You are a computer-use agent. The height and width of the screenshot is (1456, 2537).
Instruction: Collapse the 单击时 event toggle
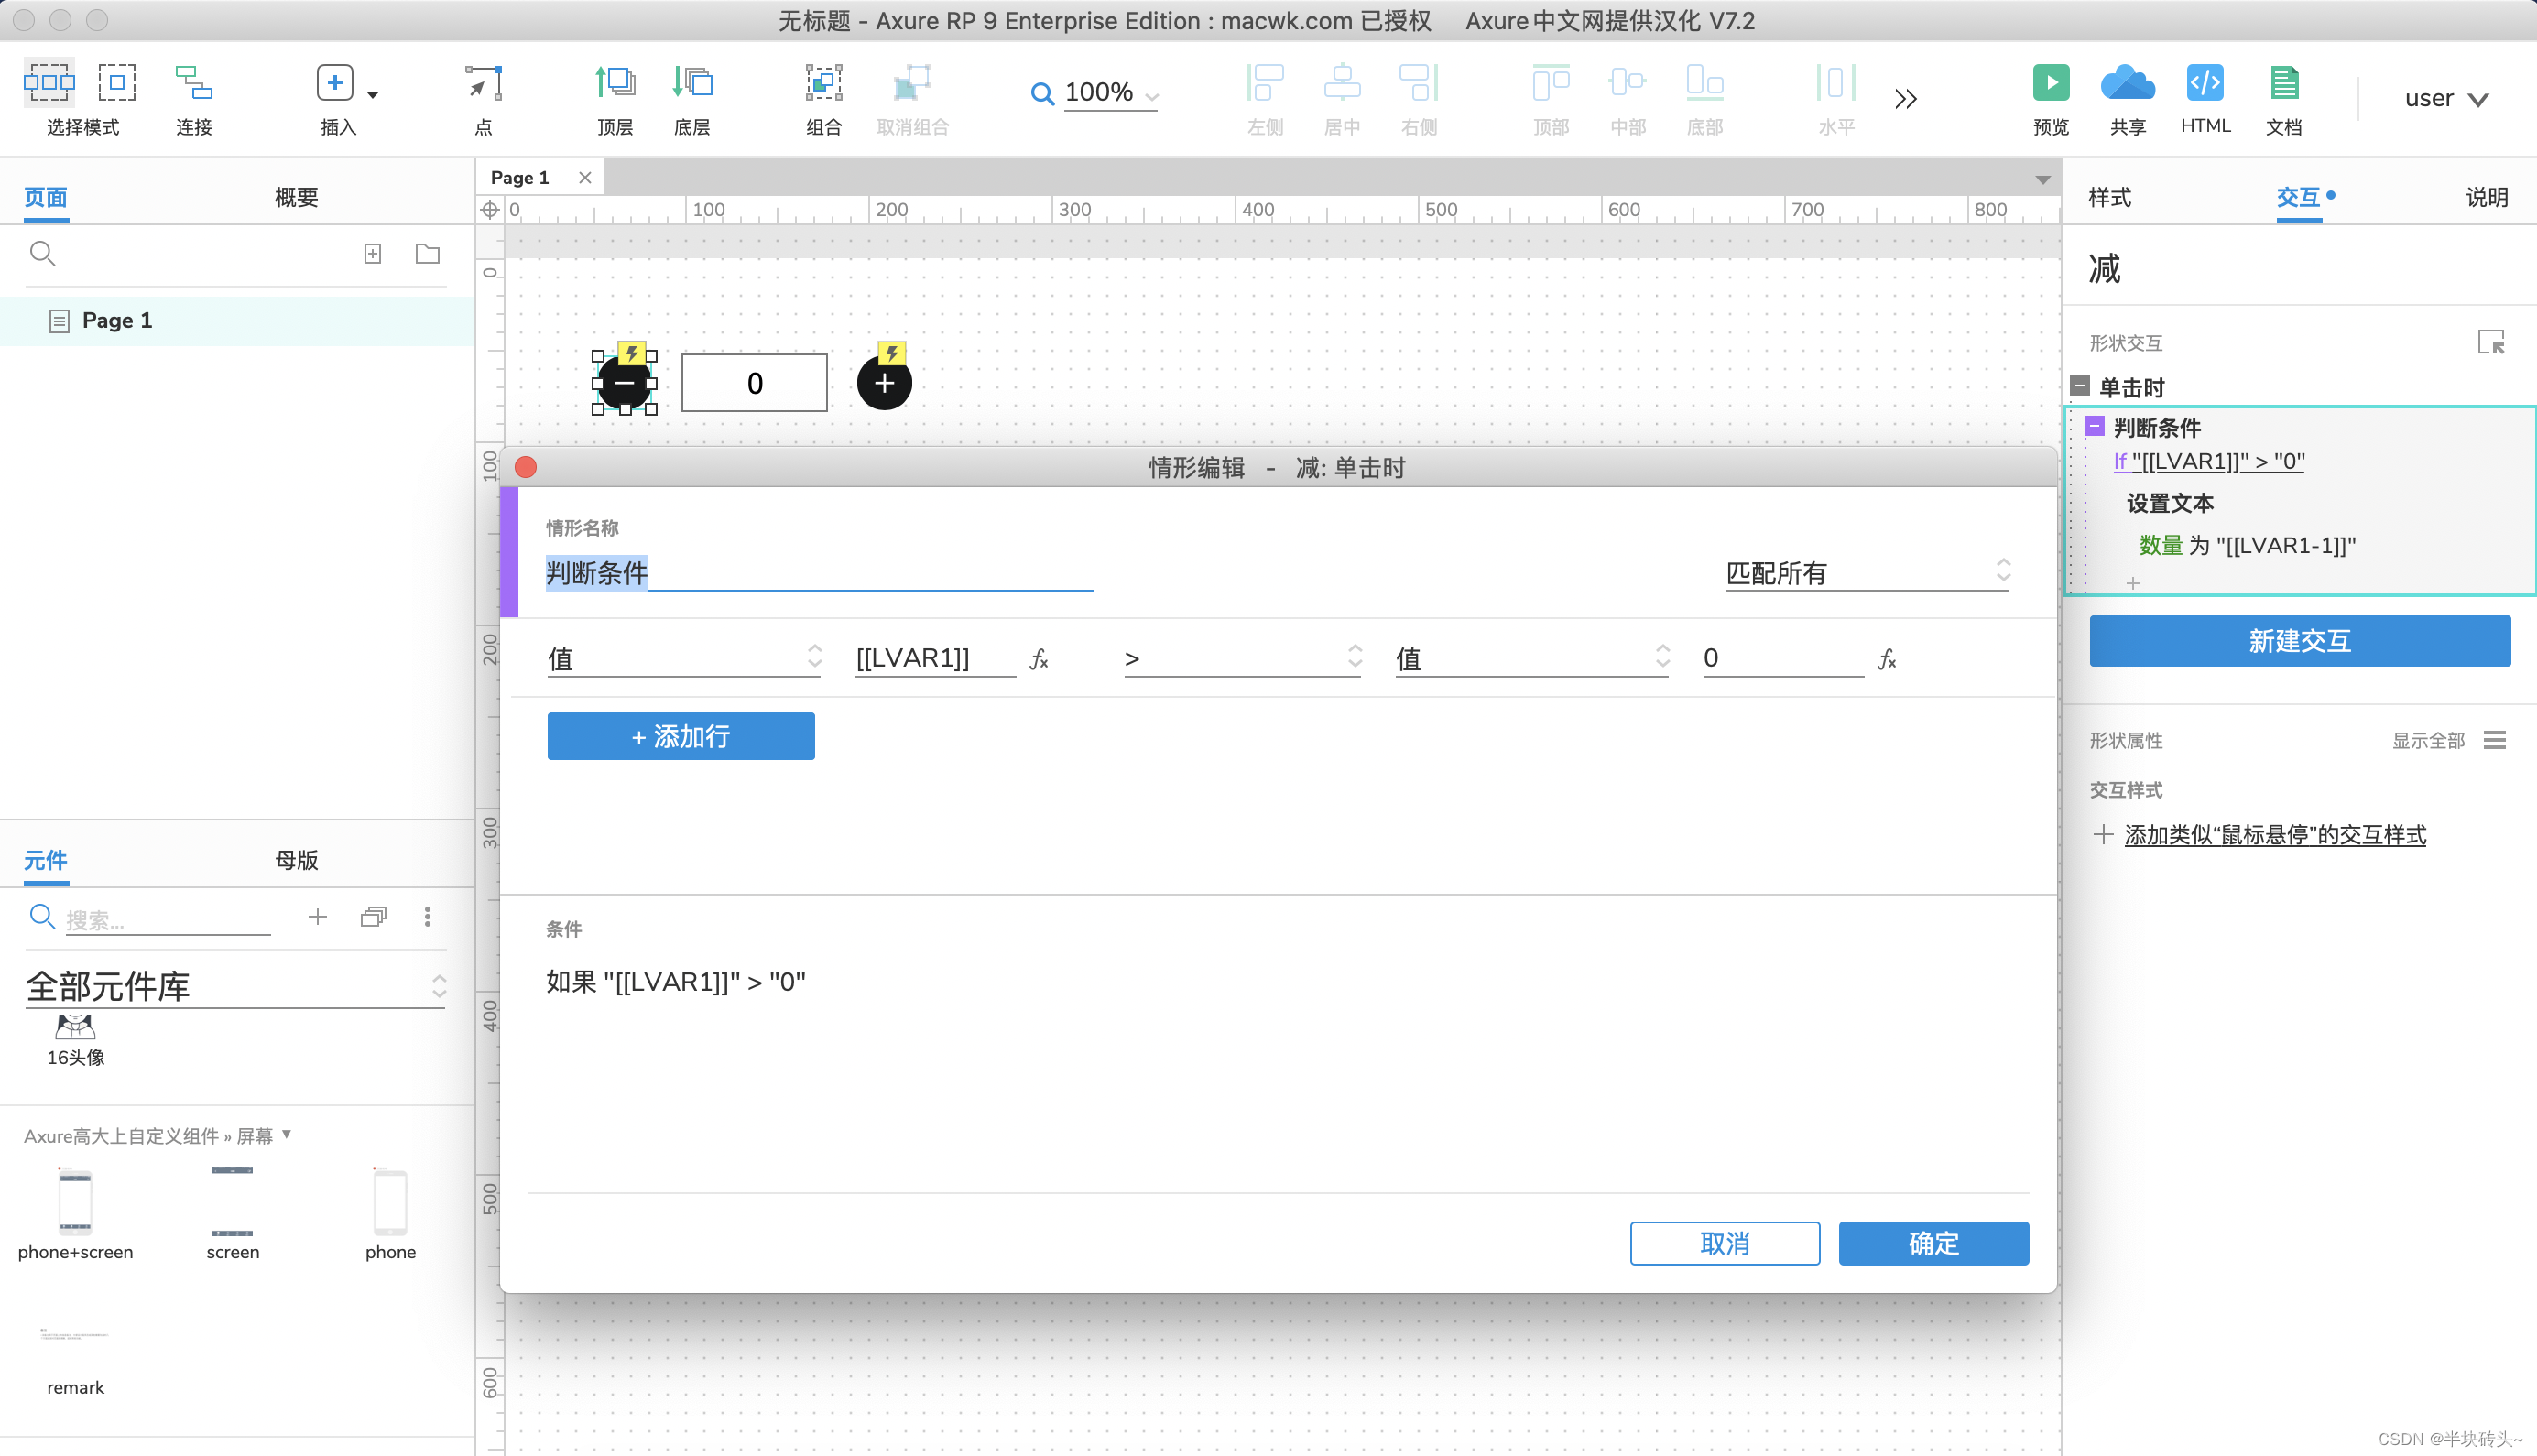(2080, 386)
